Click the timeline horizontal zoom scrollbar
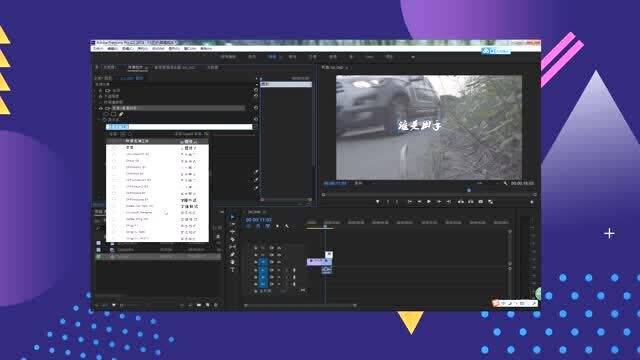This screenshot has width=640, height=360. (x=300, y=305)
